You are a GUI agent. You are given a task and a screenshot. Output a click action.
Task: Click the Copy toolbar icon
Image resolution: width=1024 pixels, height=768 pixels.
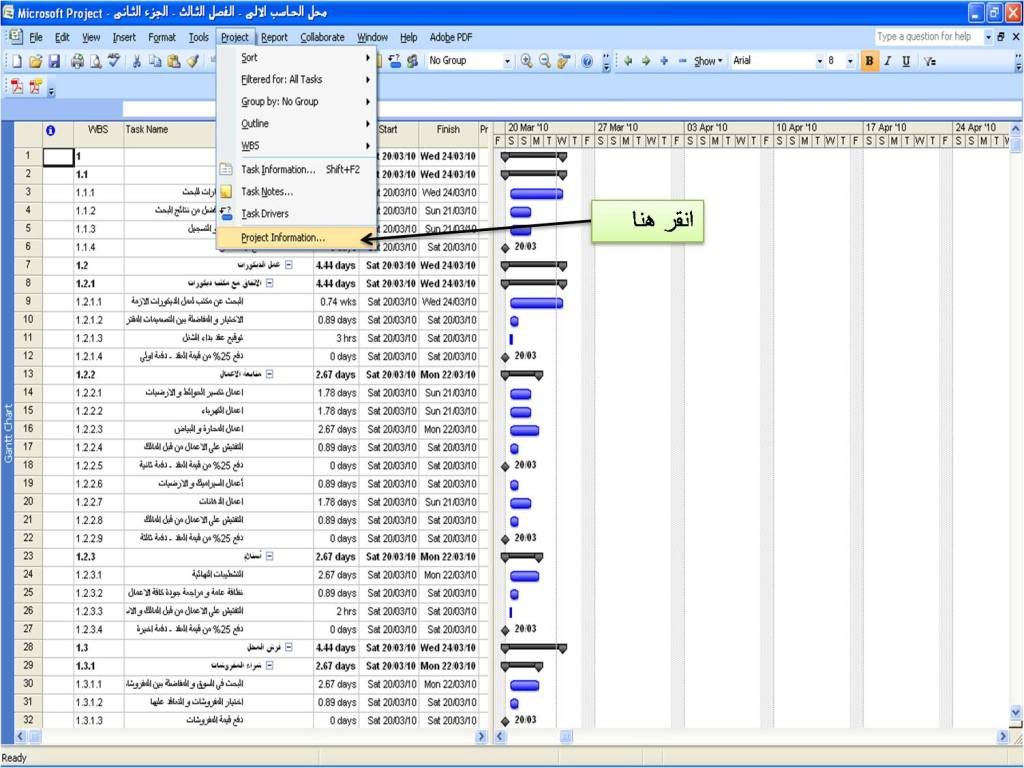[155, 61]
